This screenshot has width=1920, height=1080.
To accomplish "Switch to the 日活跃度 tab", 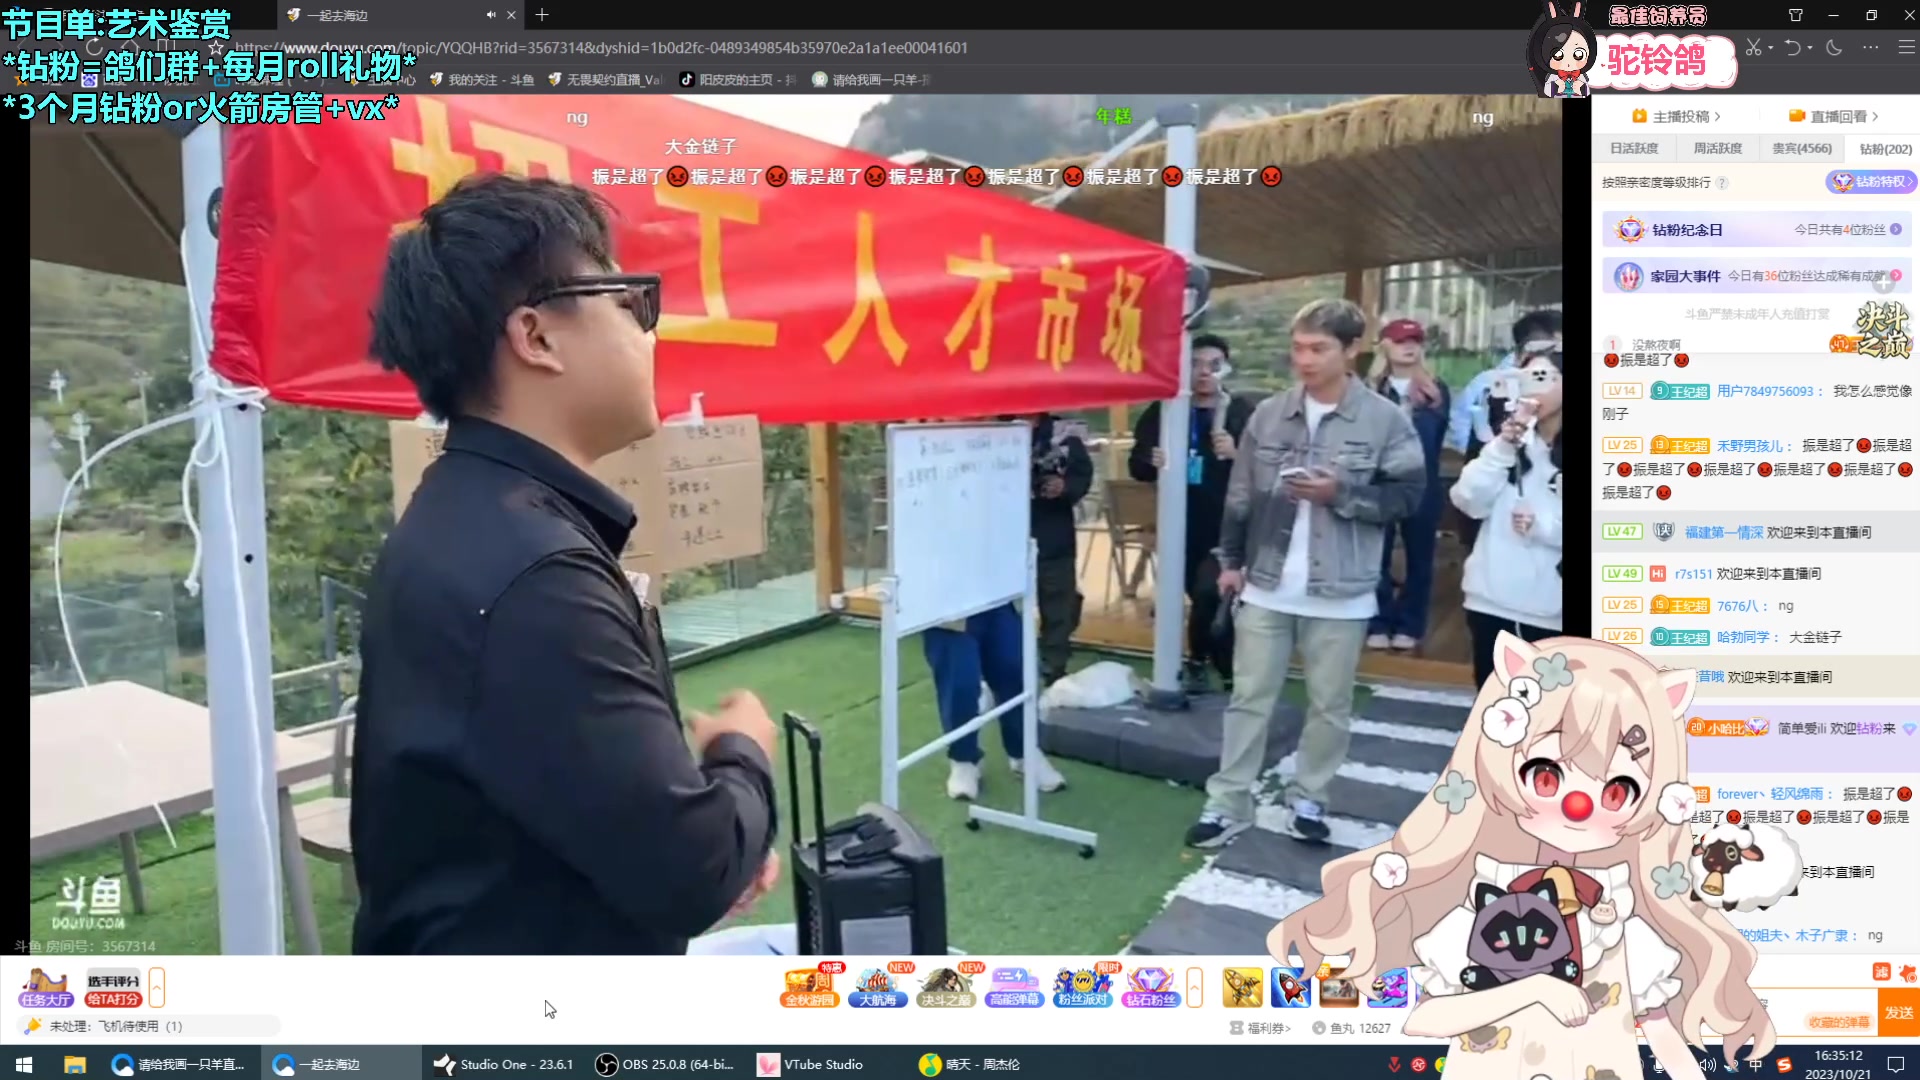I will (1634, 148).
